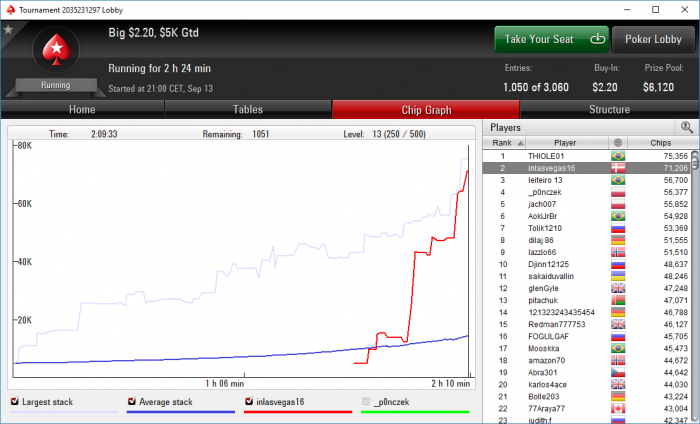Click chips value 75,356
This screenshot has height=424, width=700.
pos(675,156)
